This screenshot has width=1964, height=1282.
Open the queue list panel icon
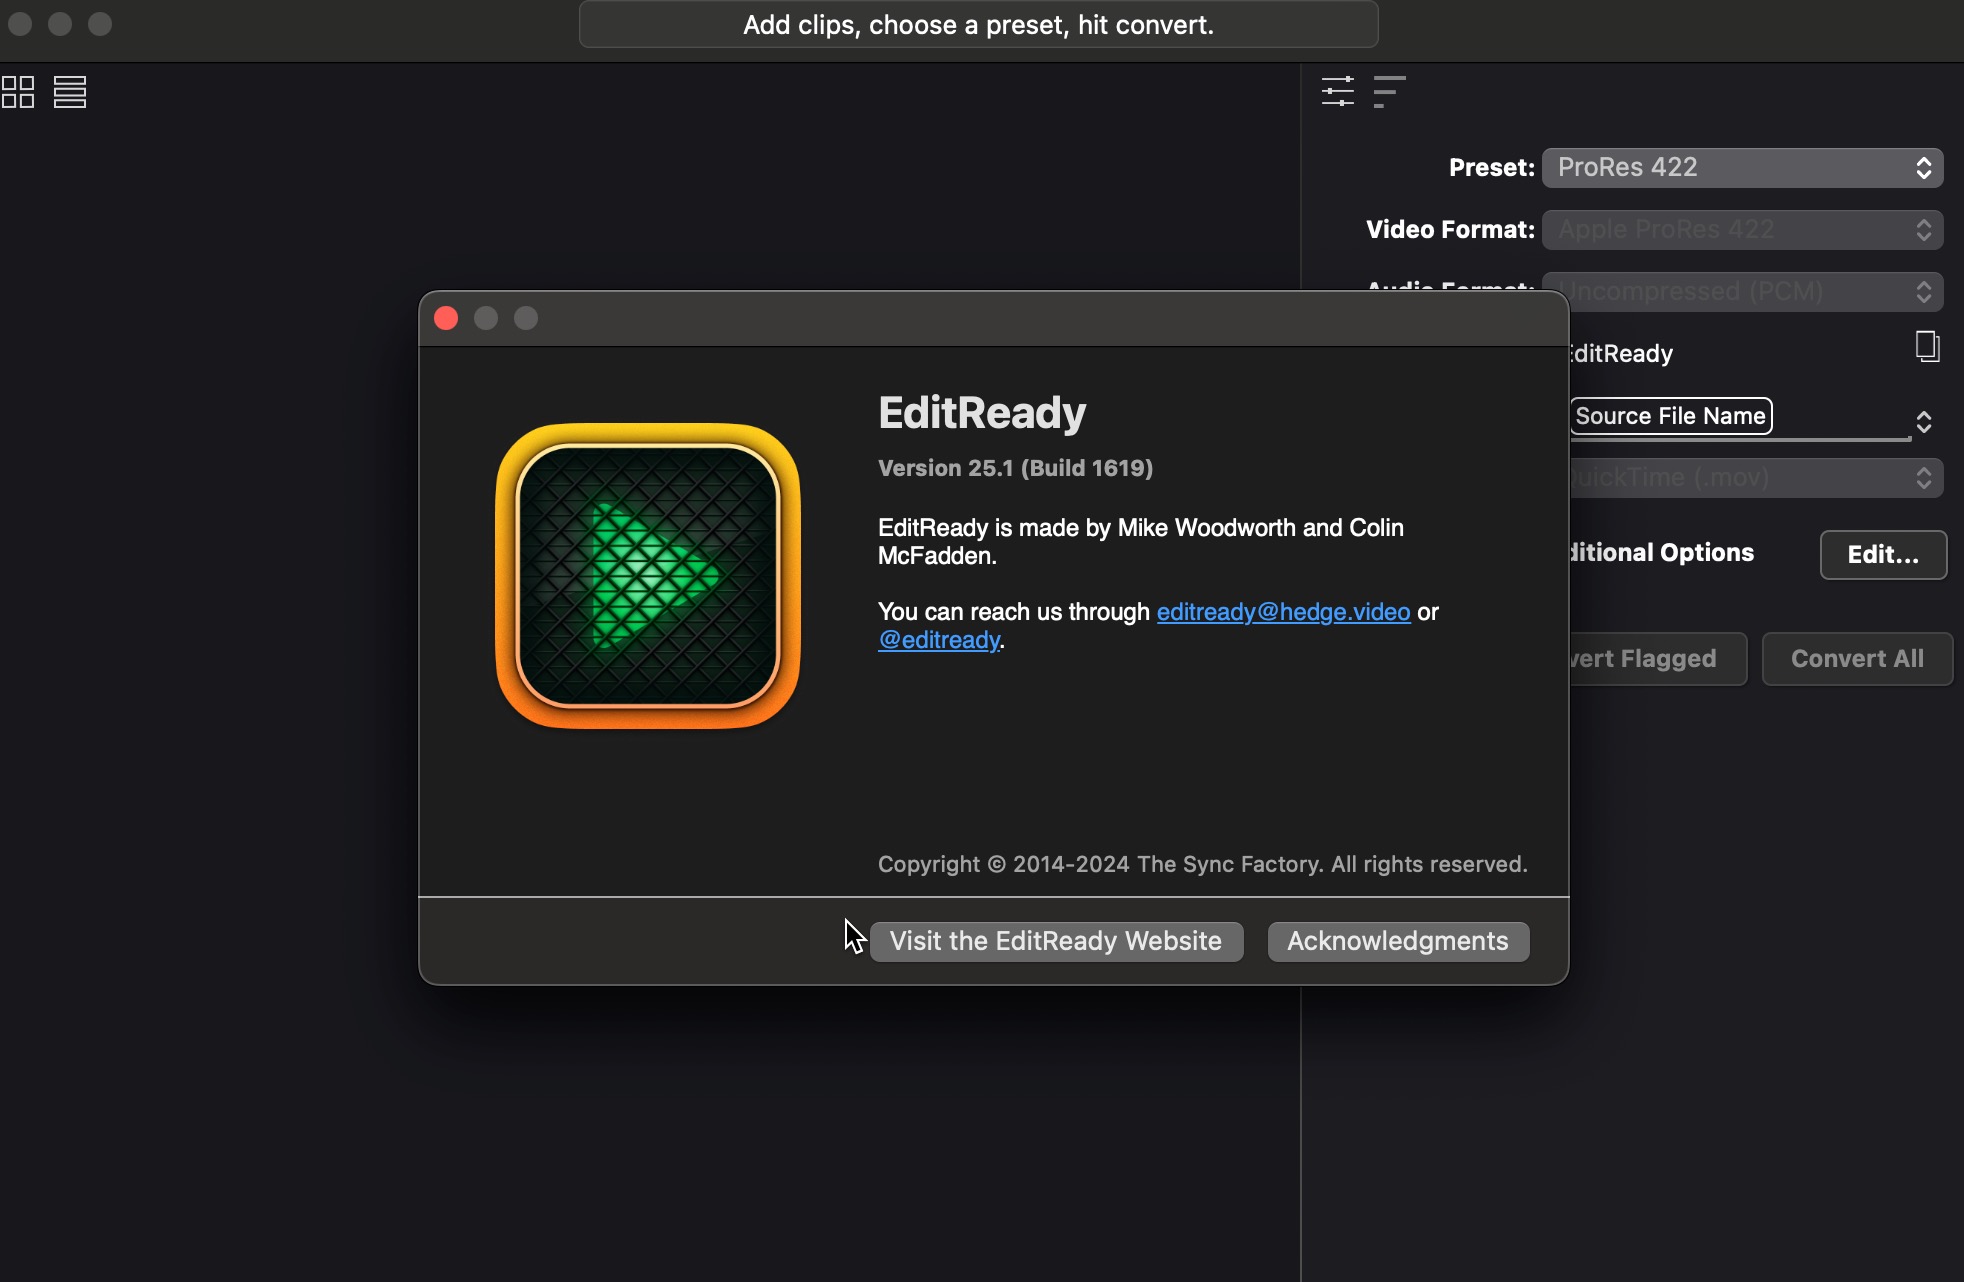pos(1389,91)
